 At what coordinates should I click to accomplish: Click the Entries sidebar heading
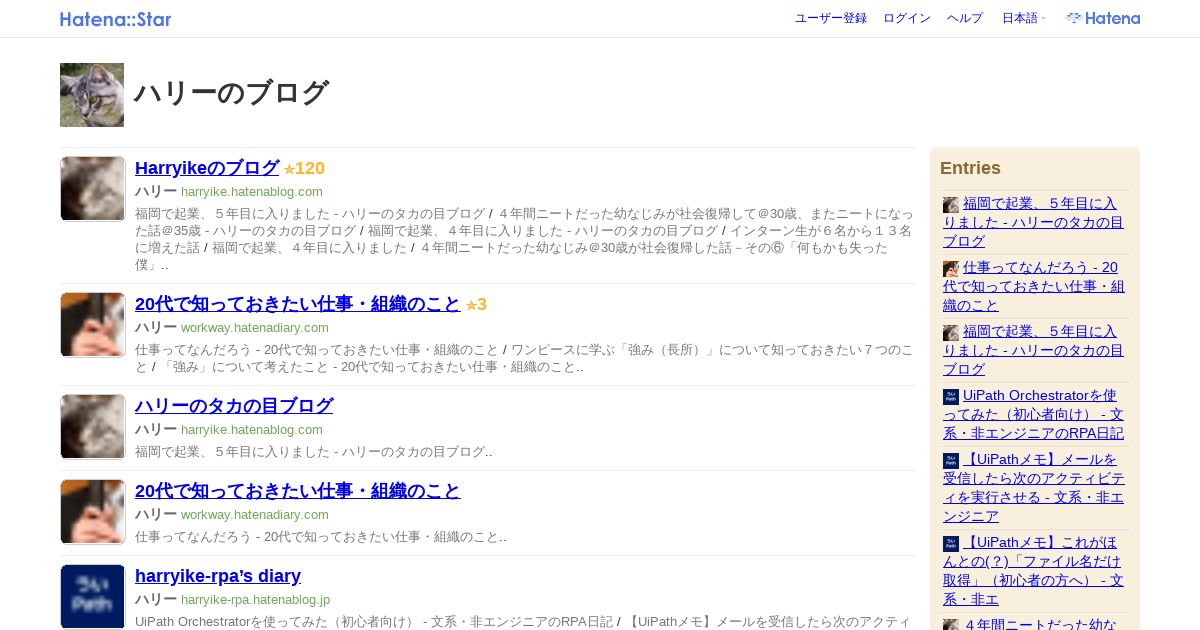970,168
